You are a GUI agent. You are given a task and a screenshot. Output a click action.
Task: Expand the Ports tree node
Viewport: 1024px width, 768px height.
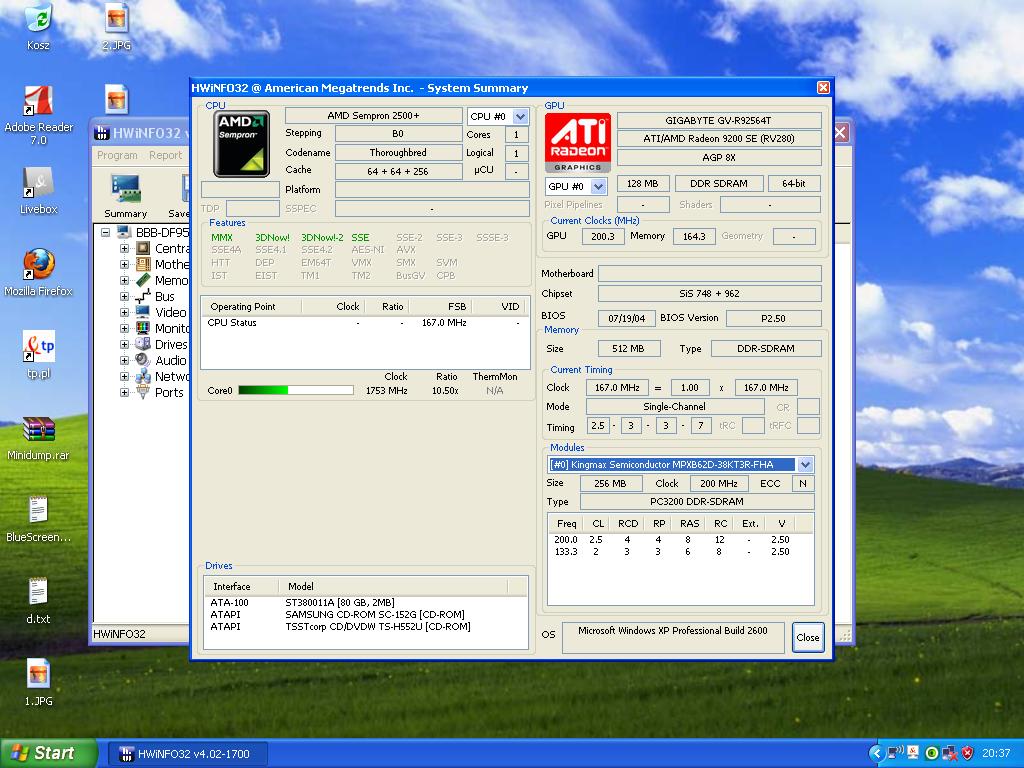tap(124, 392)
